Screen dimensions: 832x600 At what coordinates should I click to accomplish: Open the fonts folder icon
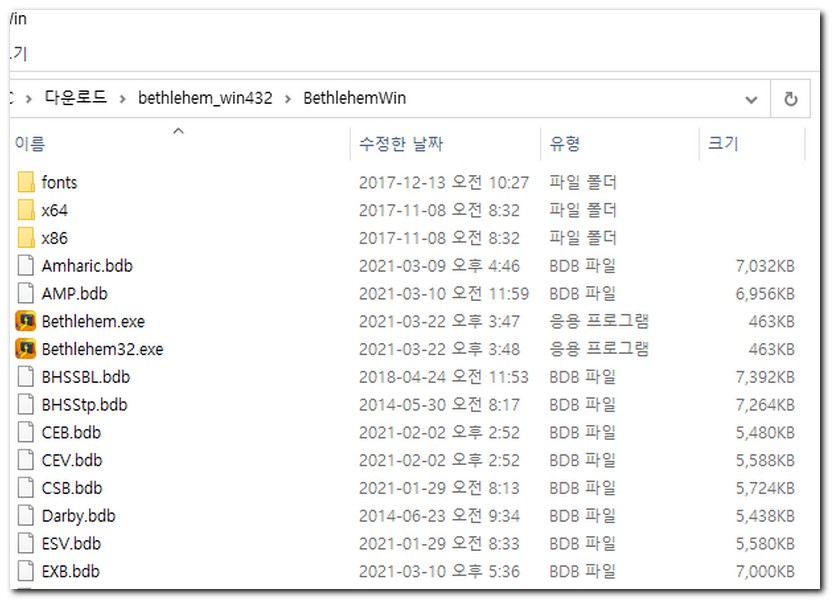(x=26, y=182)
